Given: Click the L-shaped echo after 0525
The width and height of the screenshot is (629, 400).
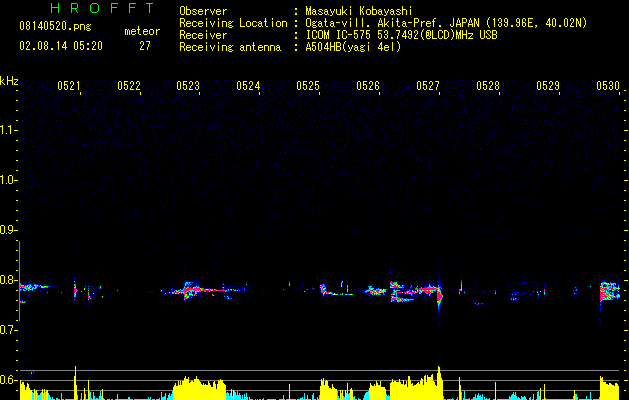Looking at the screenshot, I should point(336,290).
